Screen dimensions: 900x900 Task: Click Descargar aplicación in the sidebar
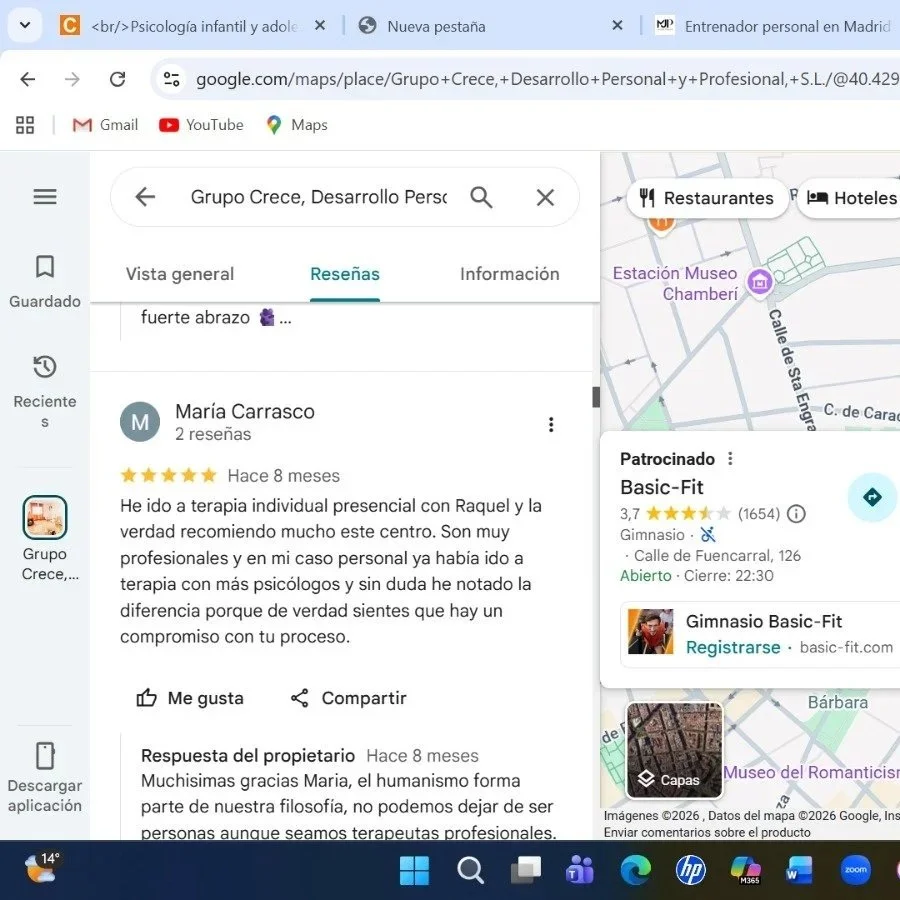pyautogui.click(x=45, y=777)
